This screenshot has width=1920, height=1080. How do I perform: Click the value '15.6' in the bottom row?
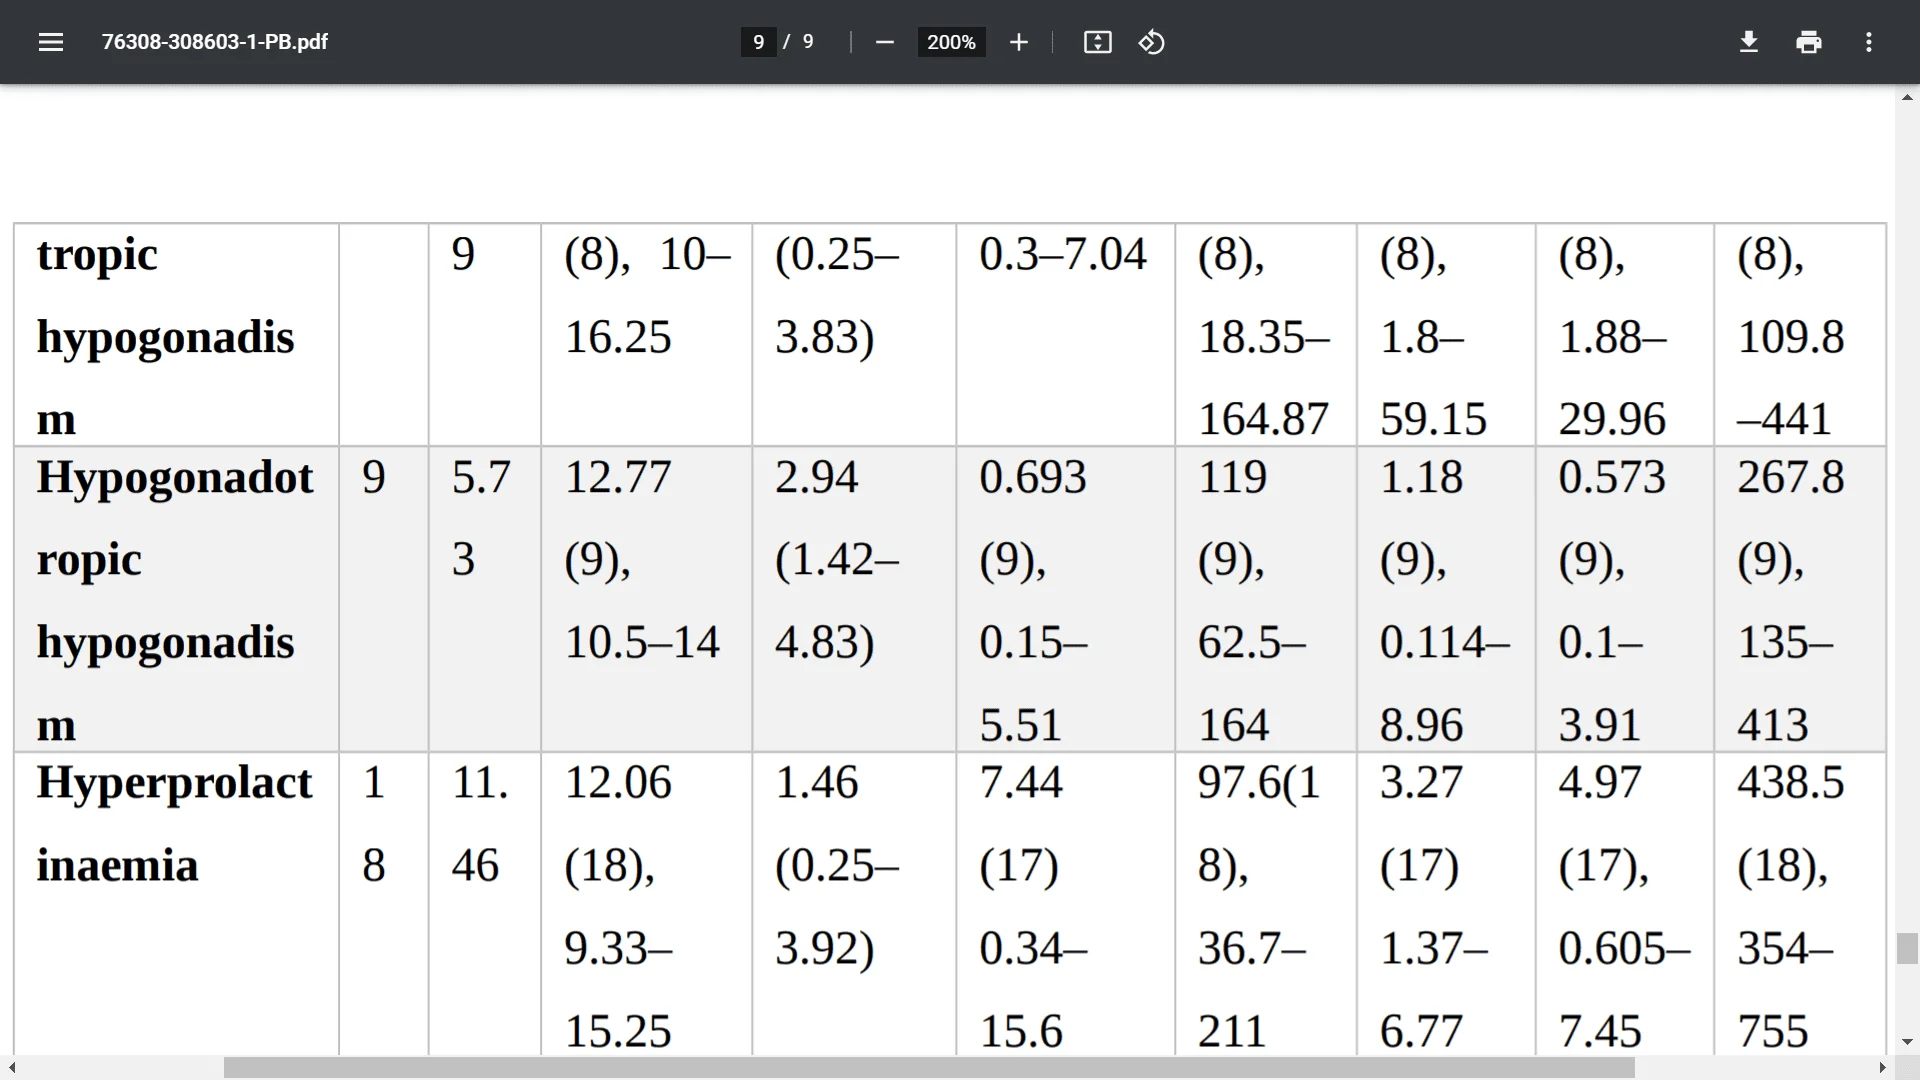click(x=1020, y=1031)
